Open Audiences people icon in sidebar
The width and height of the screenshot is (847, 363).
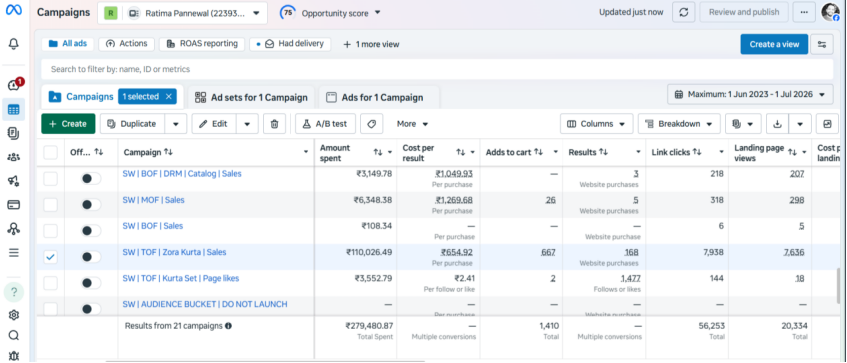[14, 157]
